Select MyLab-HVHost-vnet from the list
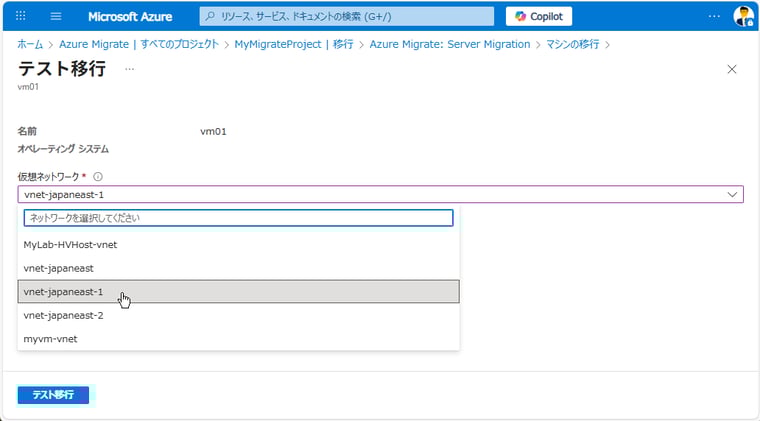 tap(238, 245)
